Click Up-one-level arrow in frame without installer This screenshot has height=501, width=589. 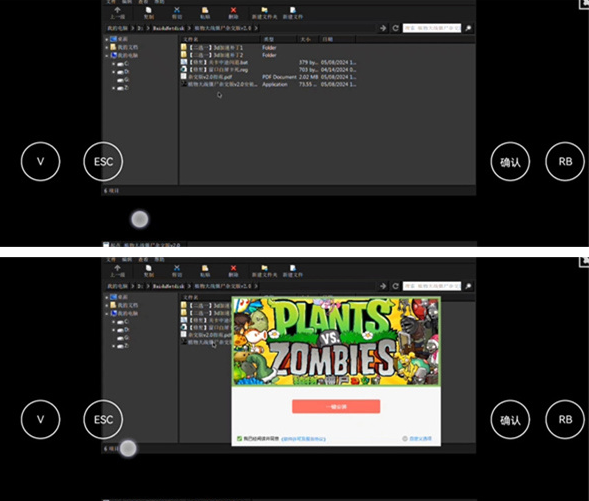click(117, 10)
